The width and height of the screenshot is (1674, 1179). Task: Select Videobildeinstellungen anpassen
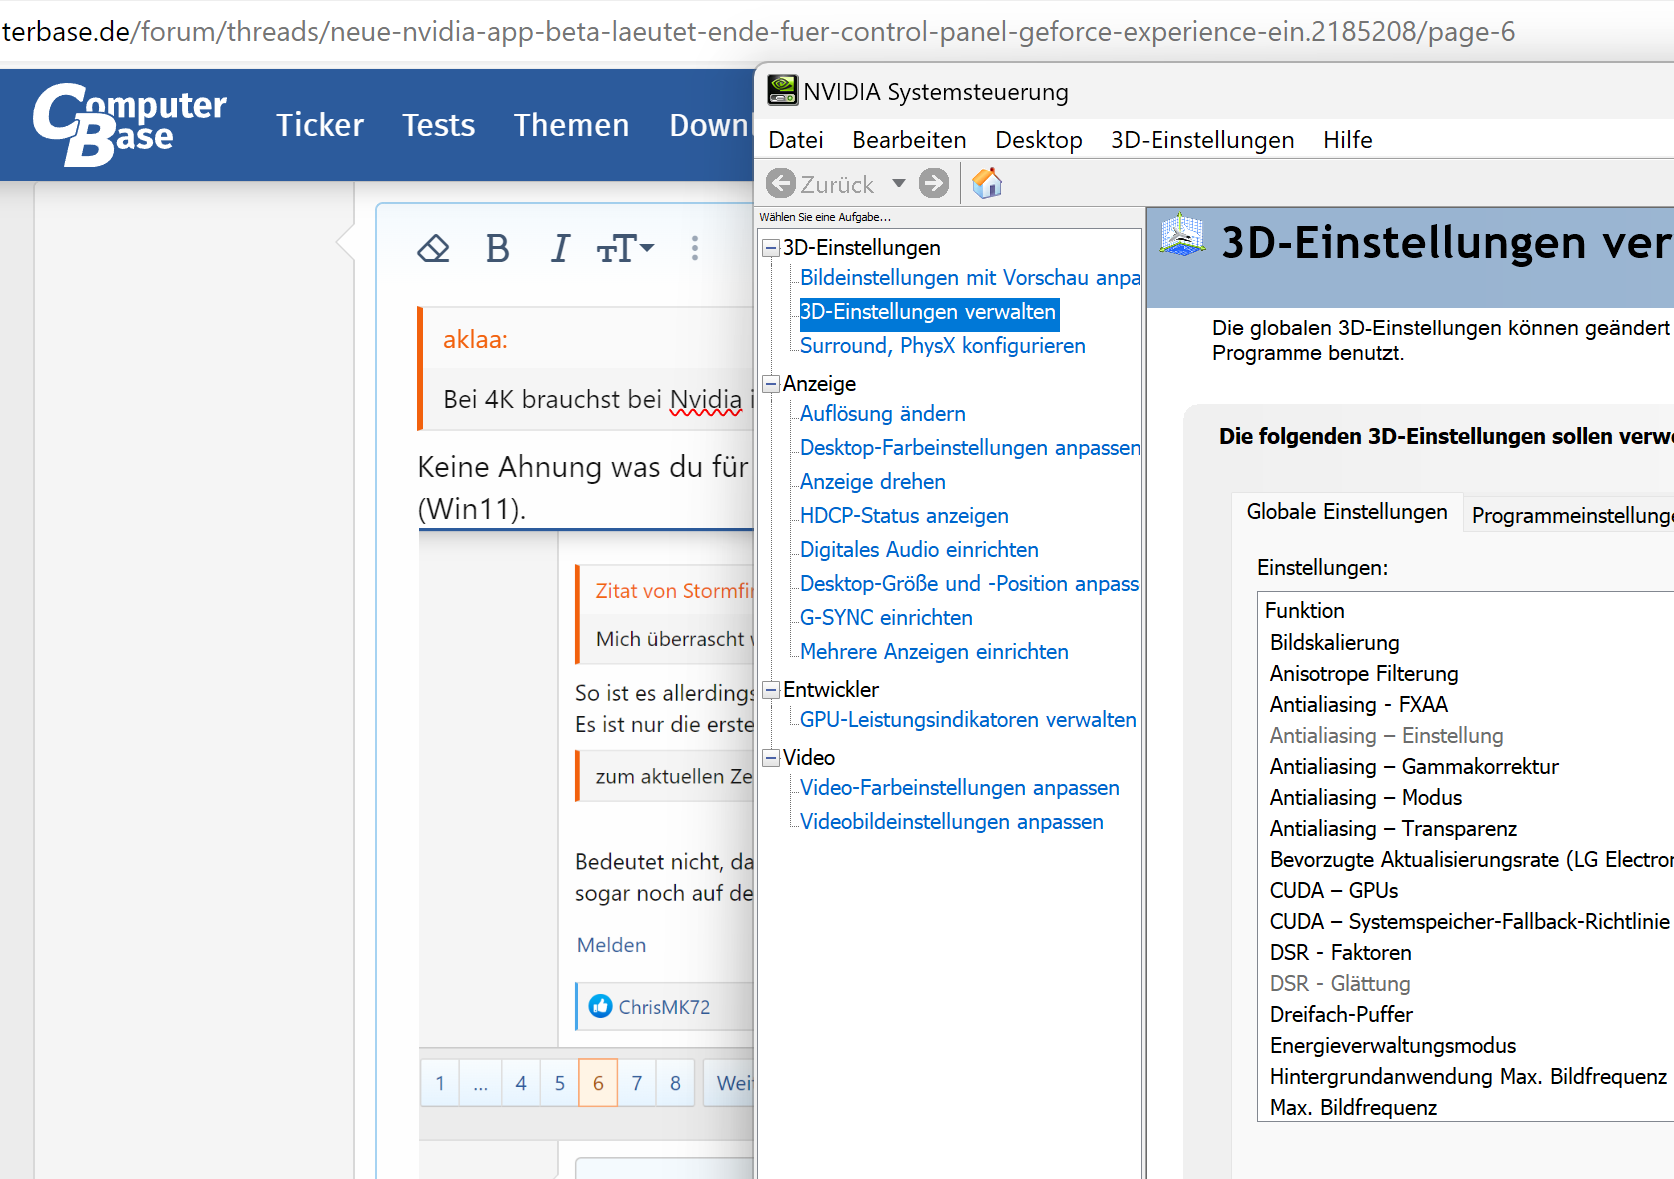click(951, 822)
